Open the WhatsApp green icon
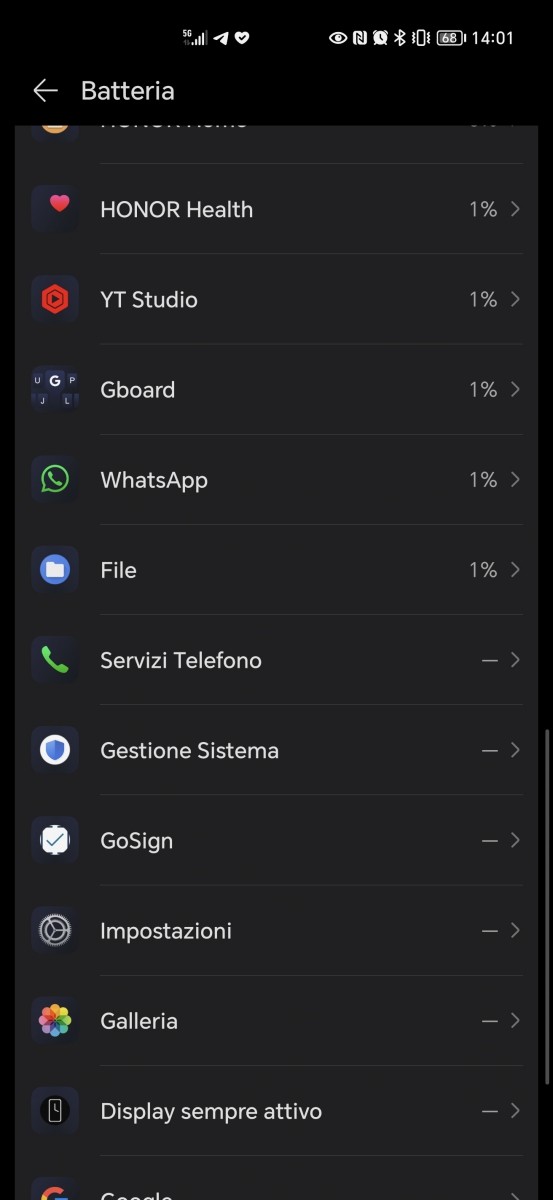Image resolution: width=553 pixels, height=1200 pixels. coord(55,479)
